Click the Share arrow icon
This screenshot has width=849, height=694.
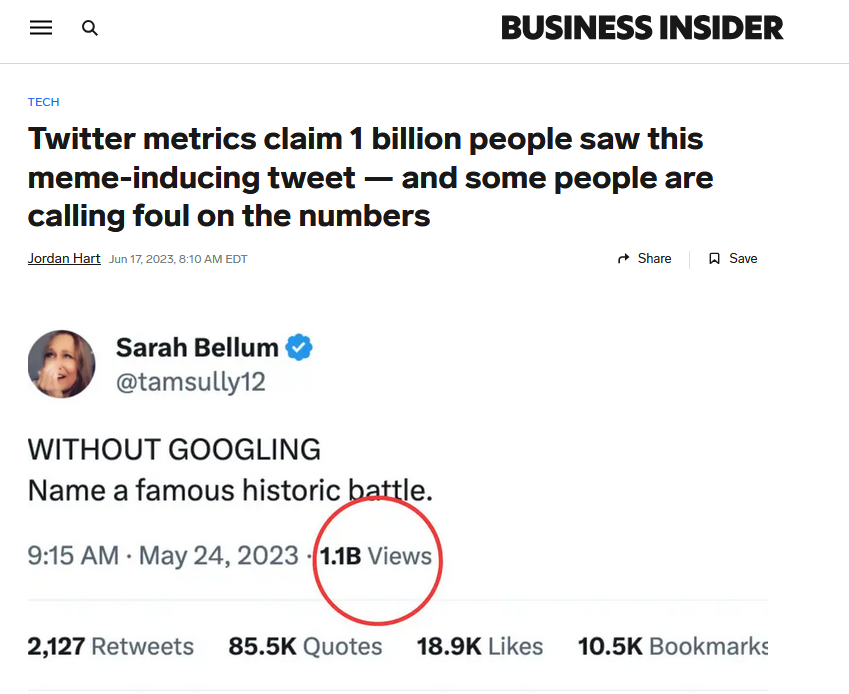pyautogui.click(x=624, y=259)
